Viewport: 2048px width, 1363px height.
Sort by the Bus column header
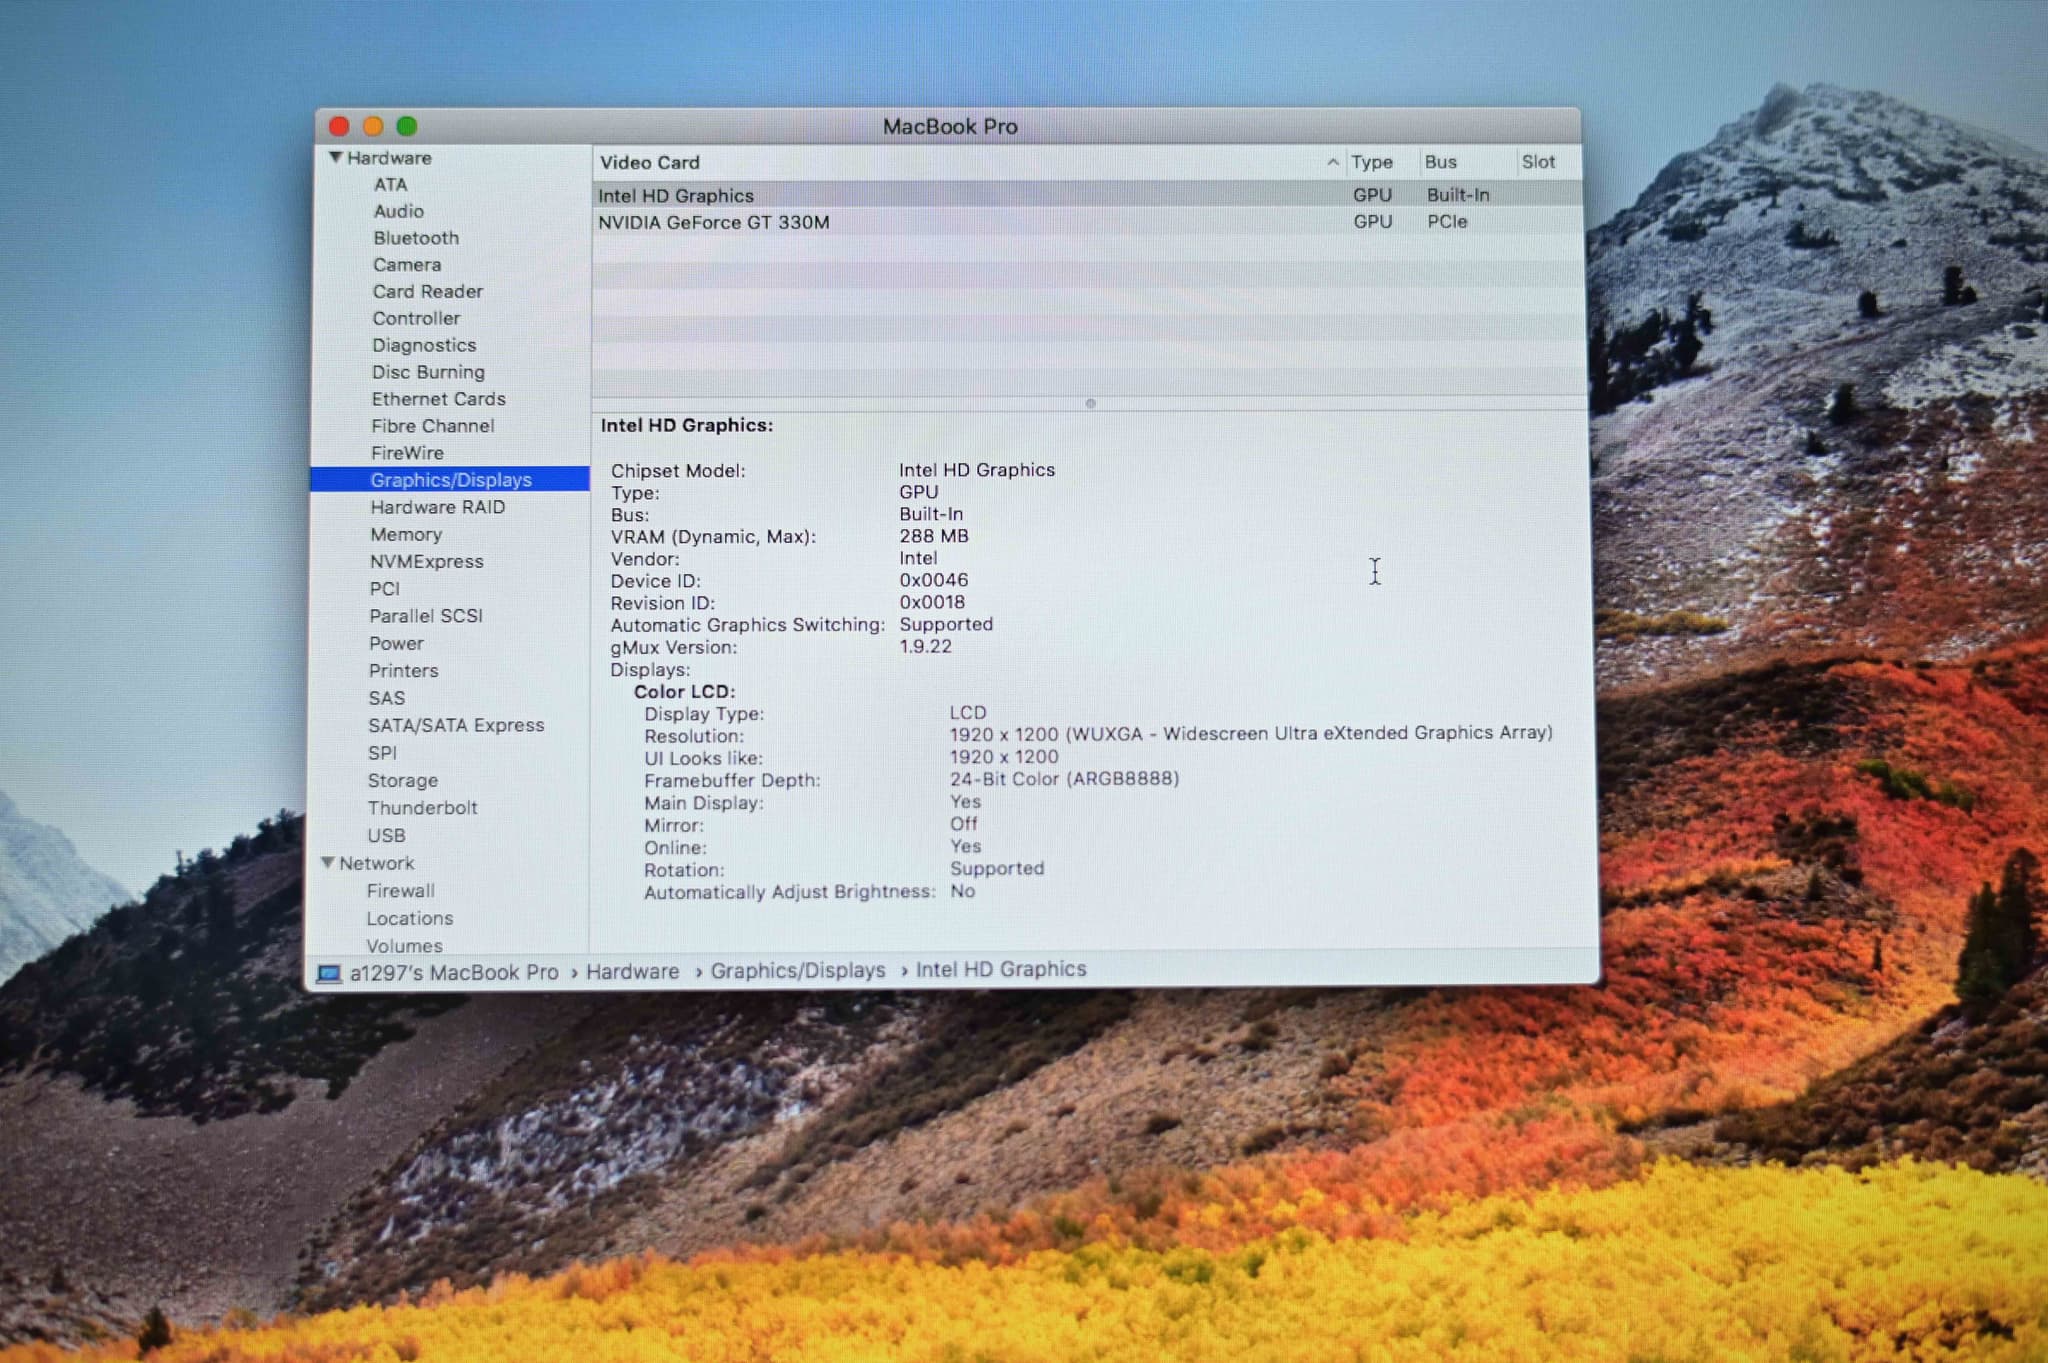pyautogui.click(x=1440, y=162)
